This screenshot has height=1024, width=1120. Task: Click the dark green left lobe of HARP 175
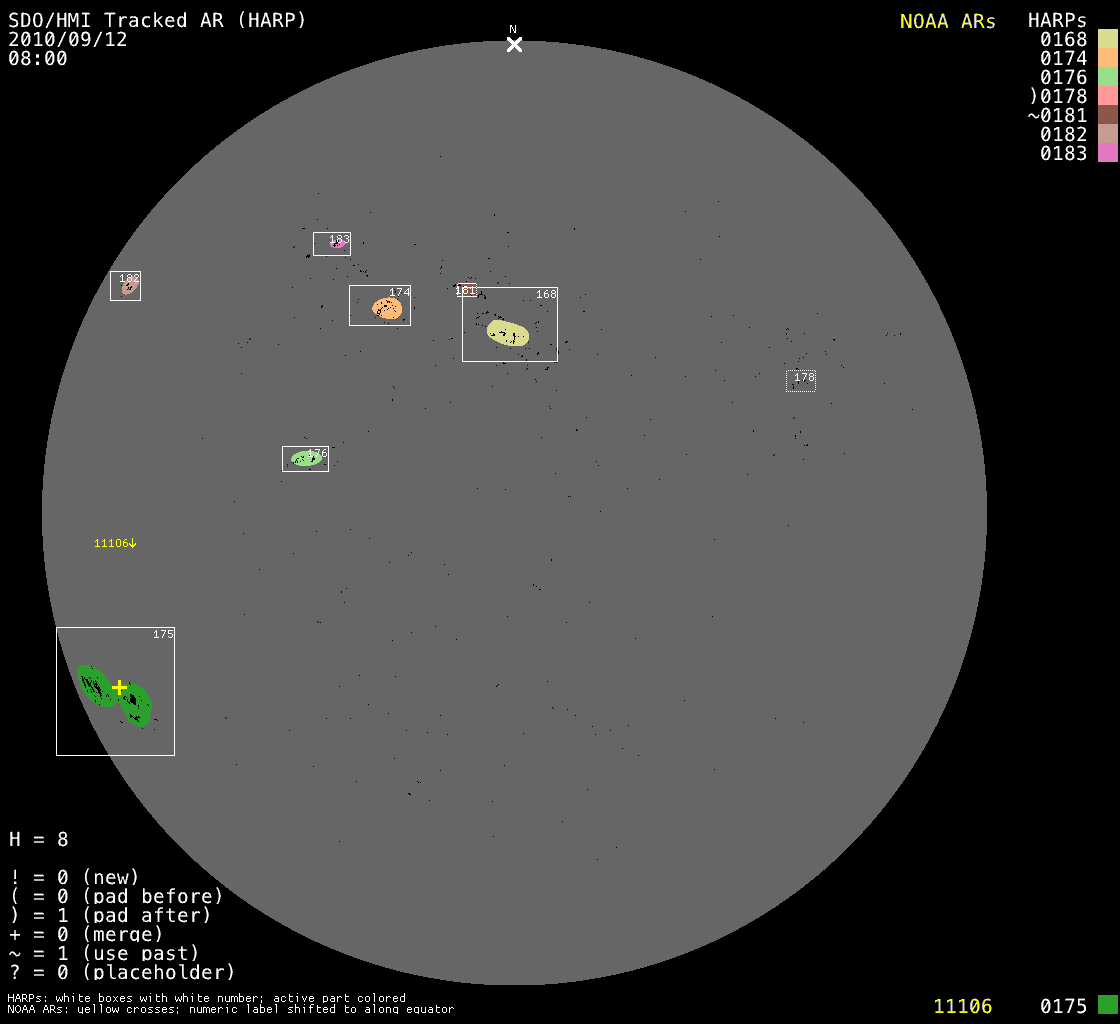[x=95, y=685]
